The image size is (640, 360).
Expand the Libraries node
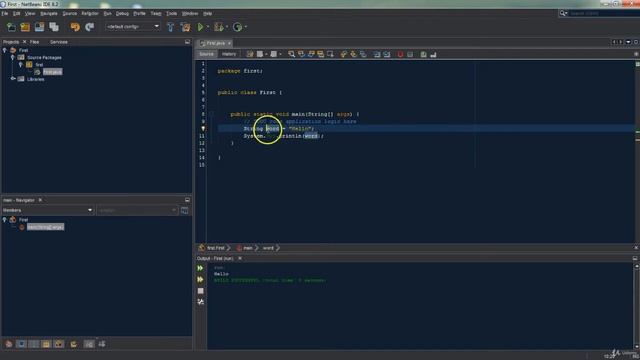point(13,79)
